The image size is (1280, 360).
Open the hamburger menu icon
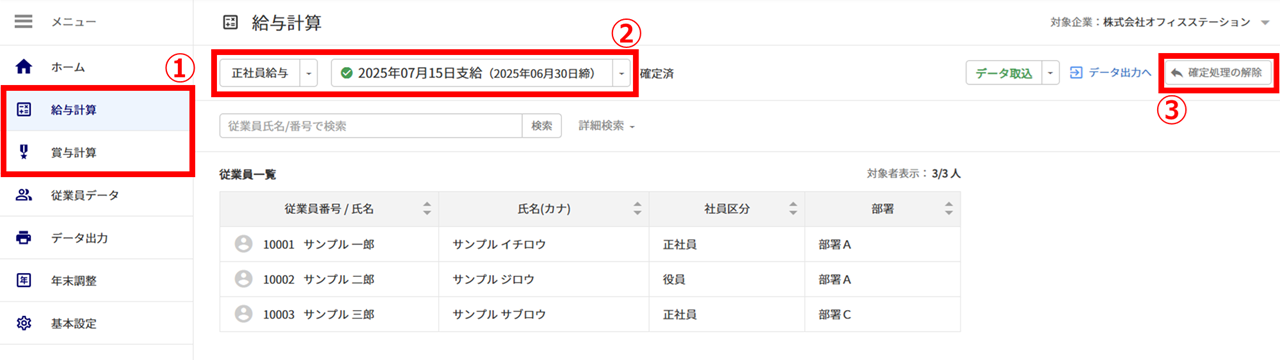[x=24, y=21]
